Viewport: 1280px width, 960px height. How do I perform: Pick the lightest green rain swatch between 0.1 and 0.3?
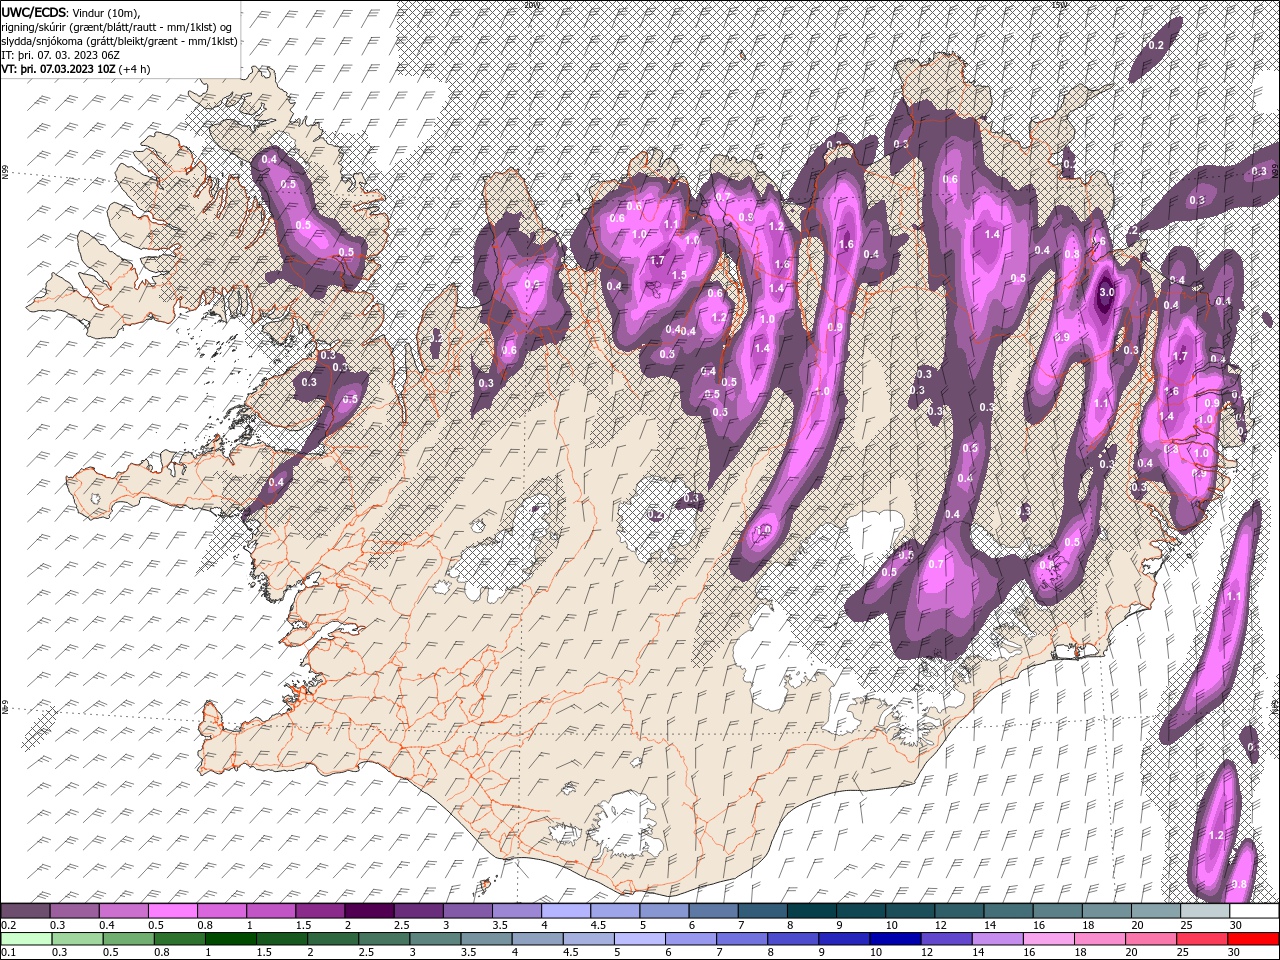25,938
